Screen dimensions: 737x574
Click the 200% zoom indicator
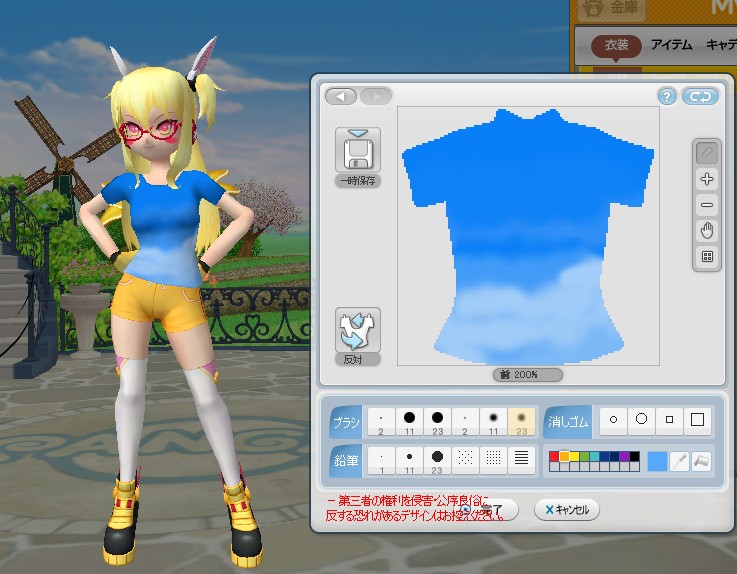pos(527,375)
